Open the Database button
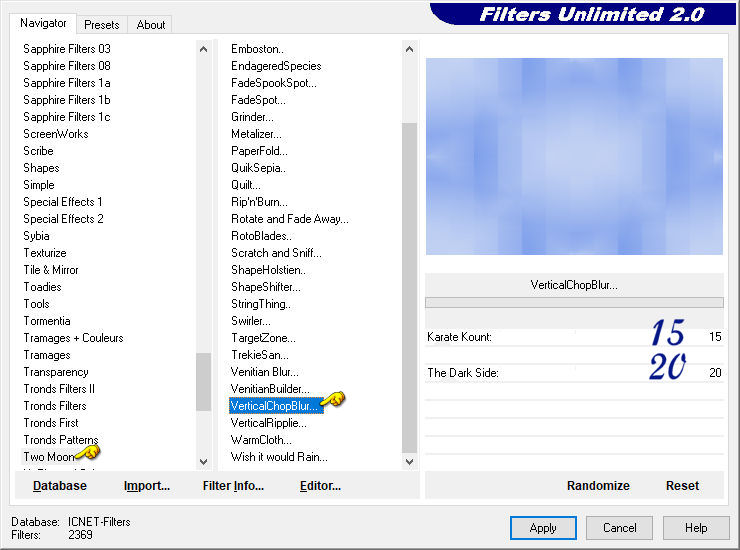 coord(60,485)
